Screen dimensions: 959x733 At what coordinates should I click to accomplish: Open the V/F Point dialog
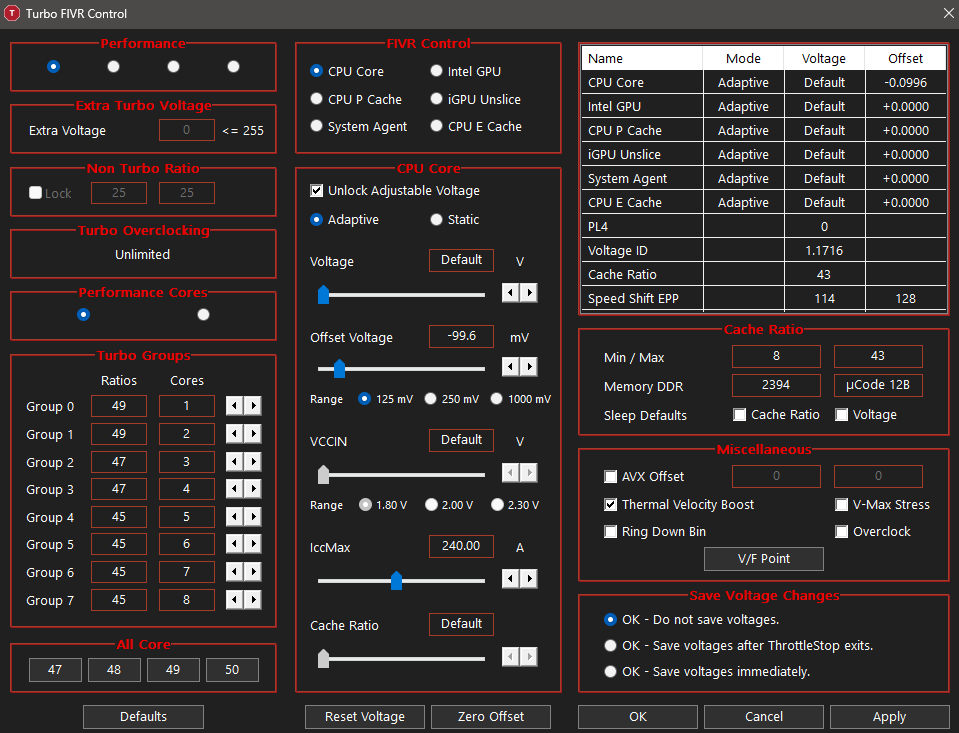click(764, 559)
